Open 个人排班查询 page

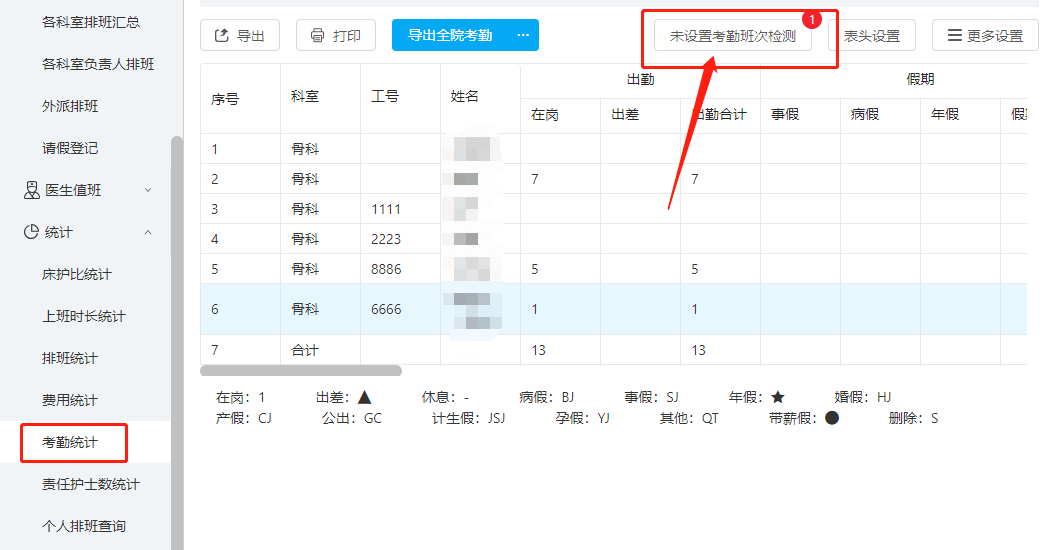coord(84,526)
